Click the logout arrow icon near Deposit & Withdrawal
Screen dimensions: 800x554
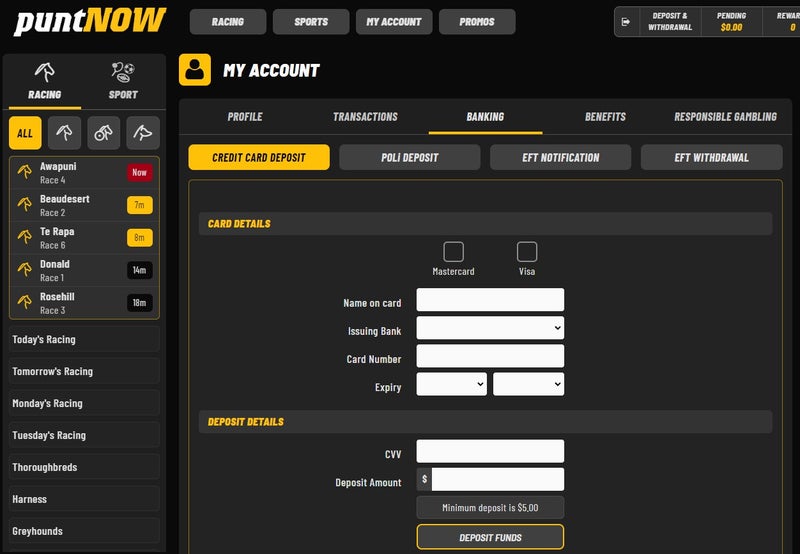coord(626,22)
